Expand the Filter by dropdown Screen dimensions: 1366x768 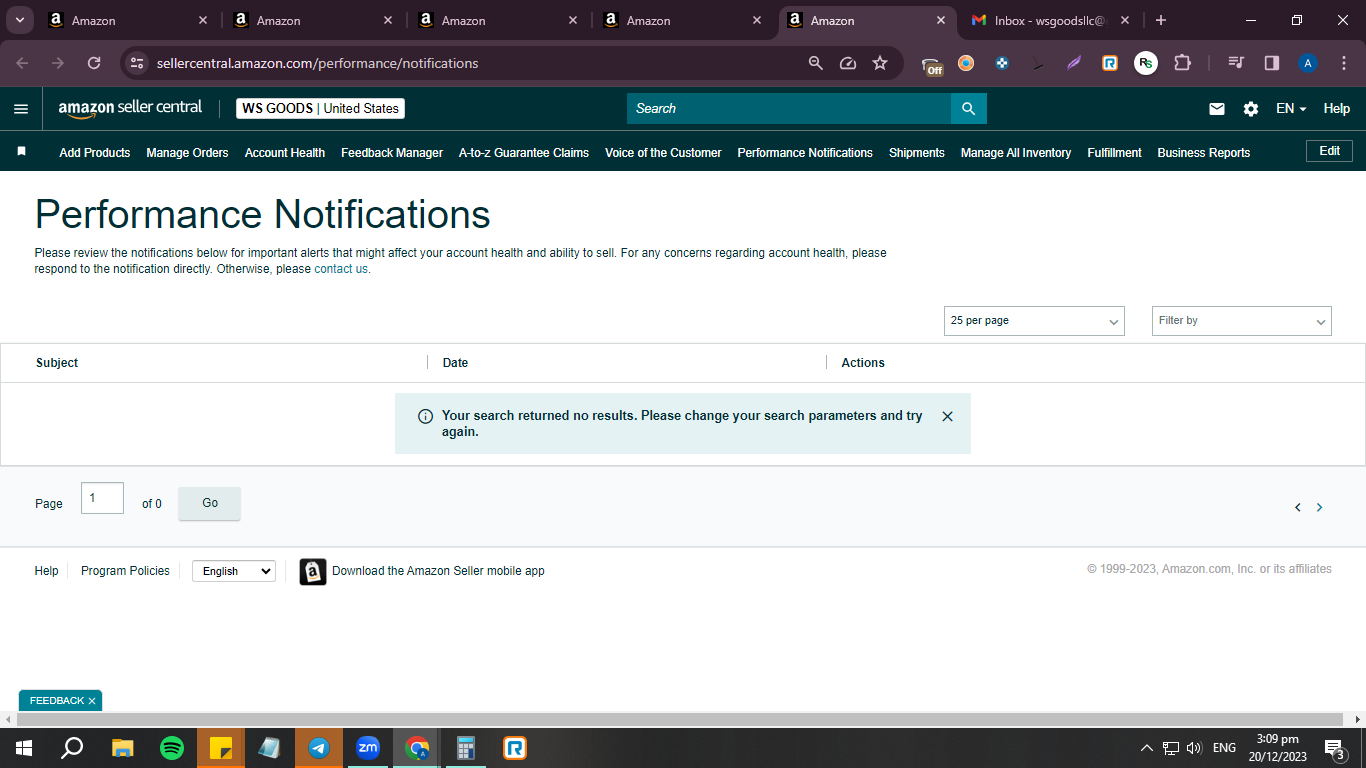click(1242, 321)
